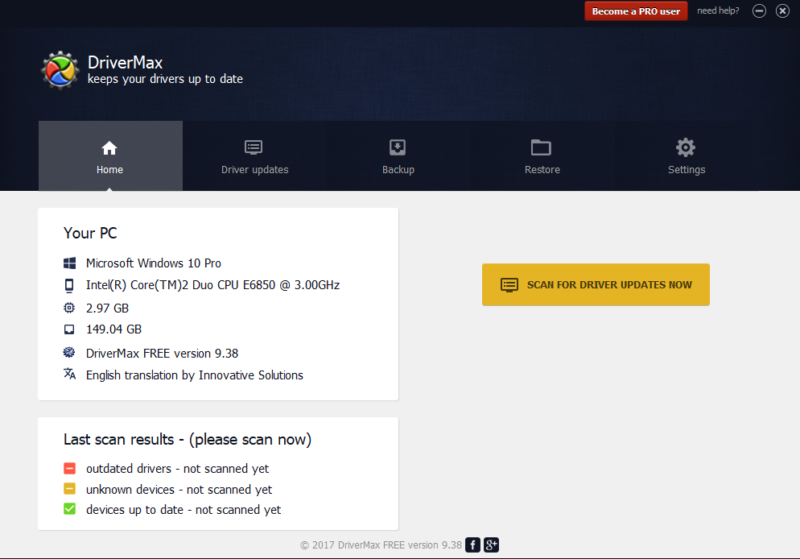The width and height of the screenshot is (800, 559).
Task: Click the green devices up to date checkmark
Action: [69, 509]
